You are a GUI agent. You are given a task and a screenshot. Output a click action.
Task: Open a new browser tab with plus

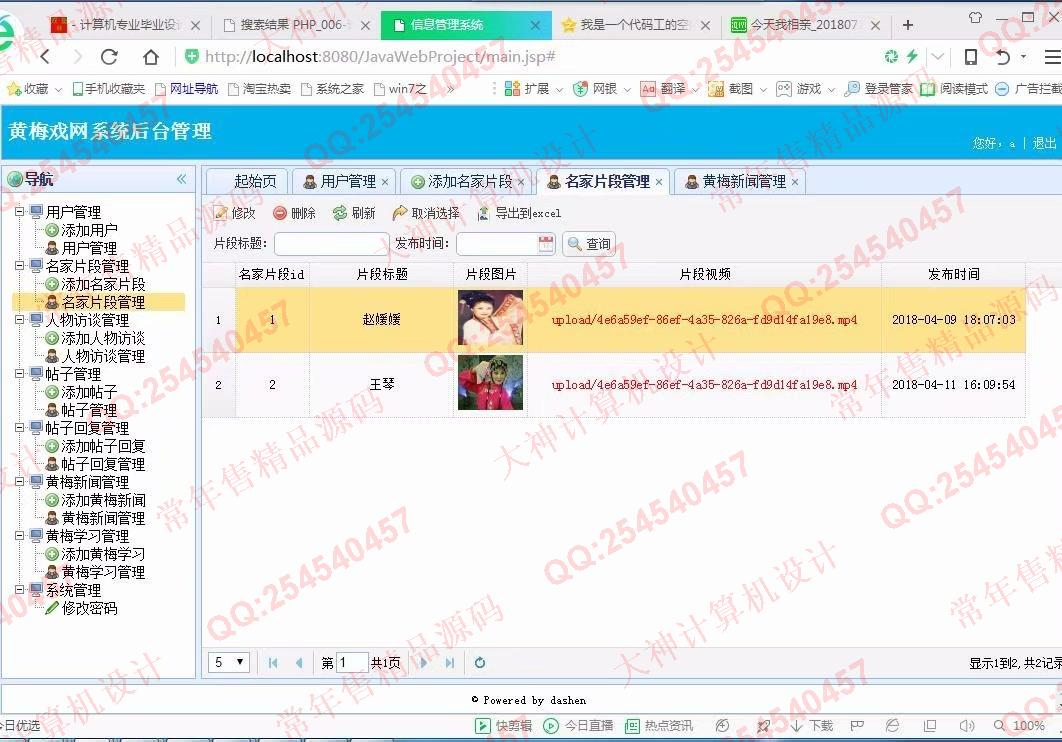coord(908,25)
